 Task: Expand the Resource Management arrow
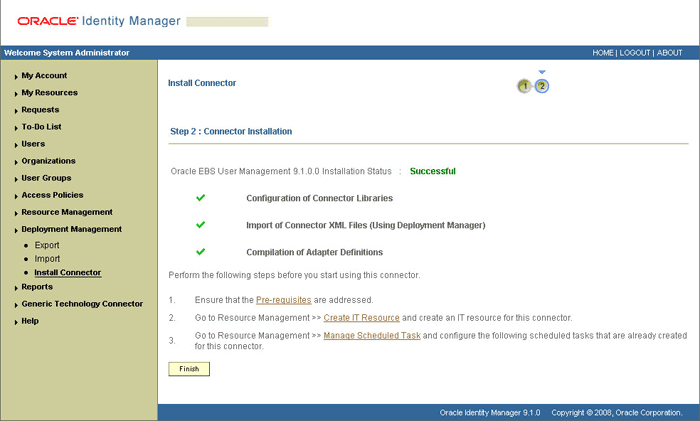(x=16, y=213)
